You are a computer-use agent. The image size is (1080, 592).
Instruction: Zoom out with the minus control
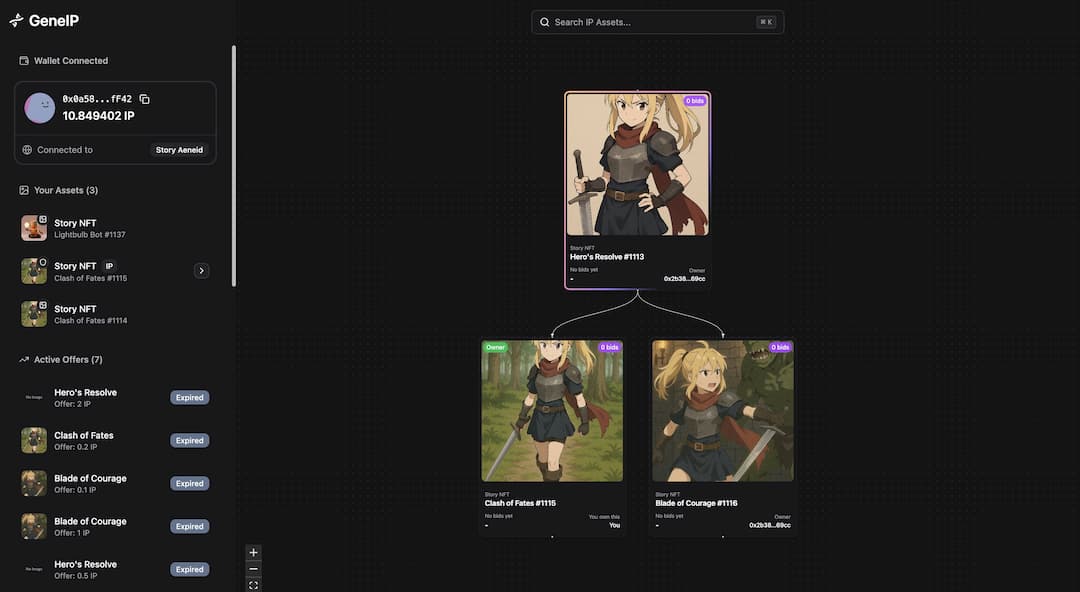coord(253,569)
